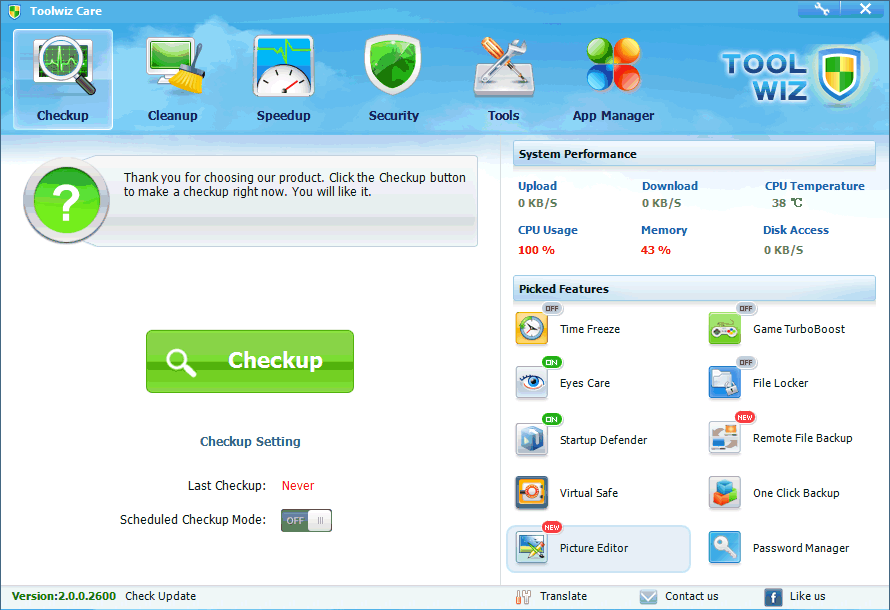The width and height of the screenshot is (890, 610).
Task: Click the Check Update link
Action: (x=160, y=596)
